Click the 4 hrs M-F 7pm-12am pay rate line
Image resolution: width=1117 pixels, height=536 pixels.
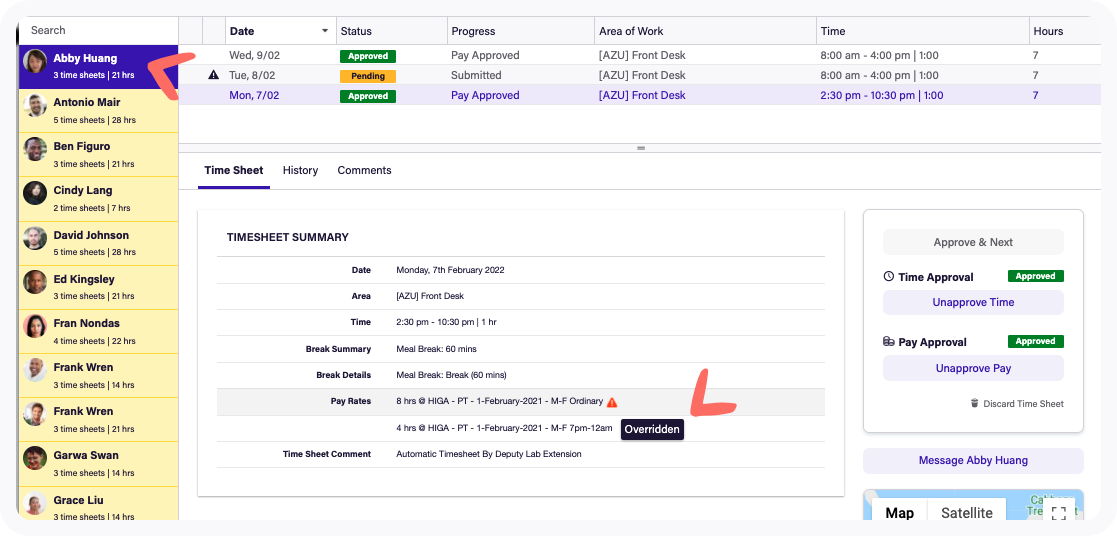coord(504,429)
